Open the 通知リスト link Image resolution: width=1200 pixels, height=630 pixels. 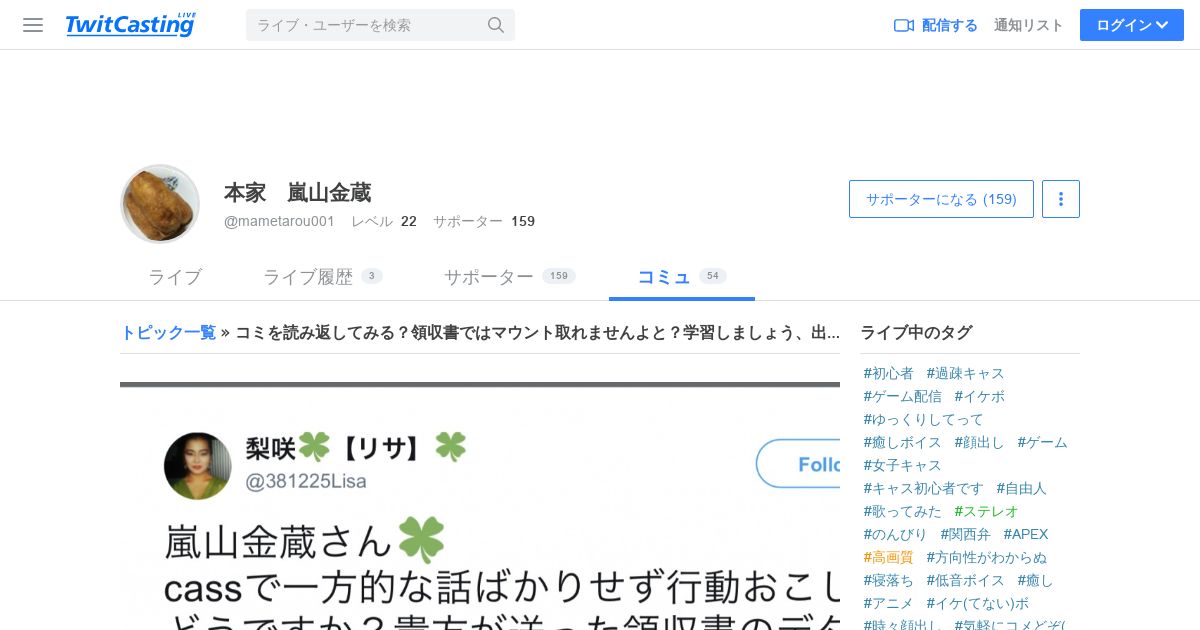tap(1029, 25)
